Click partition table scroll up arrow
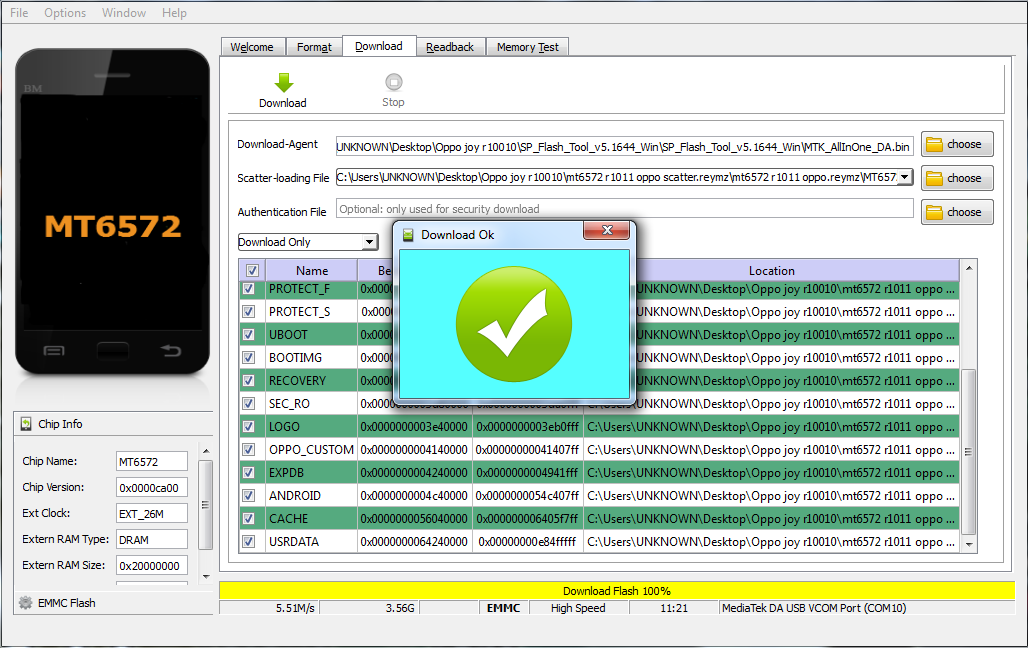1028x648 pixels. pyautogui.click(x=969, y=268)
